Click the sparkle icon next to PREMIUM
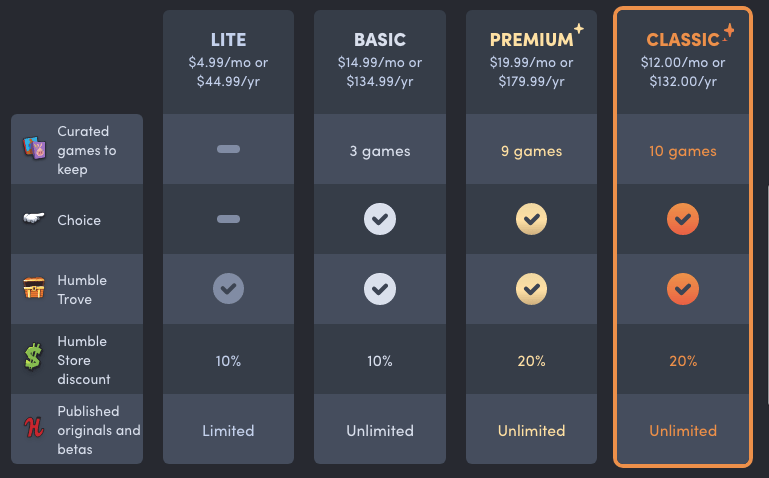769x478 pixels. point(579,28)
